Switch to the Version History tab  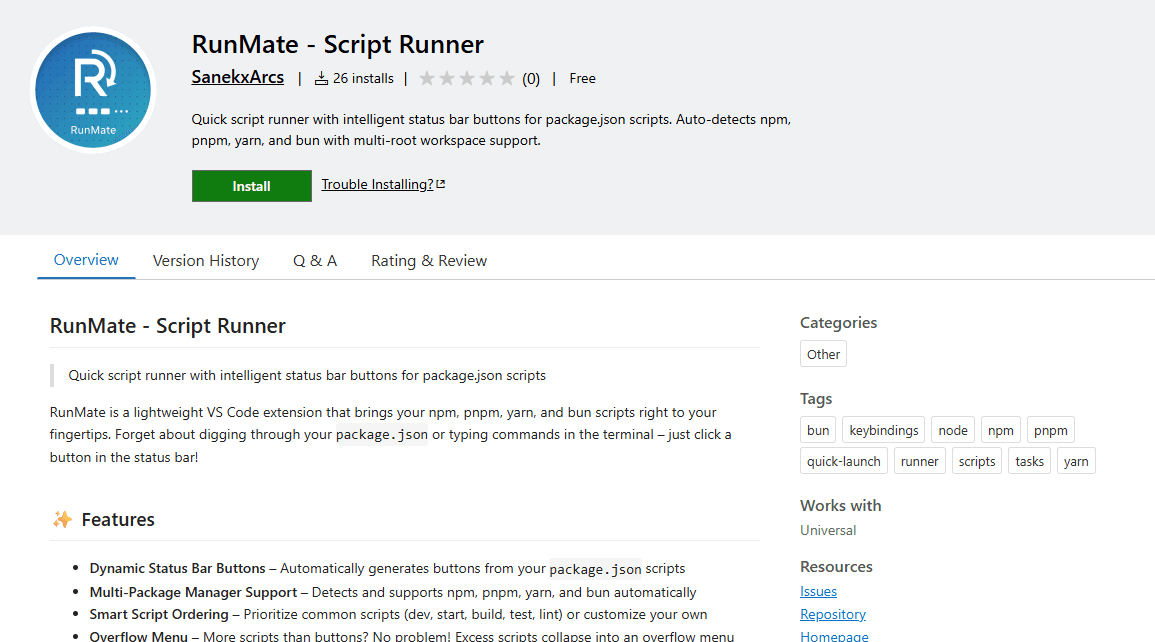pos(206,261)
